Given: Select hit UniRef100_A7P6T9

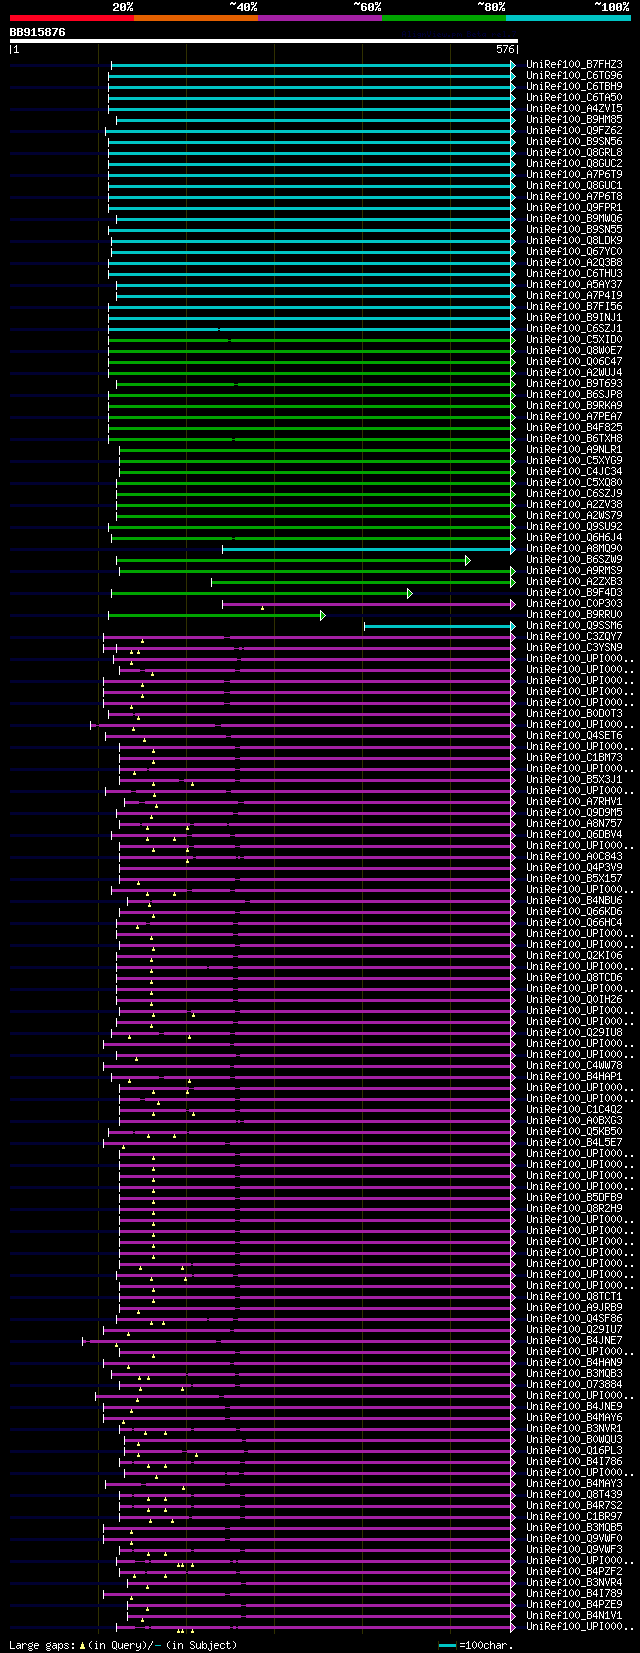Looking at the screenshot, I should point(574,174).
